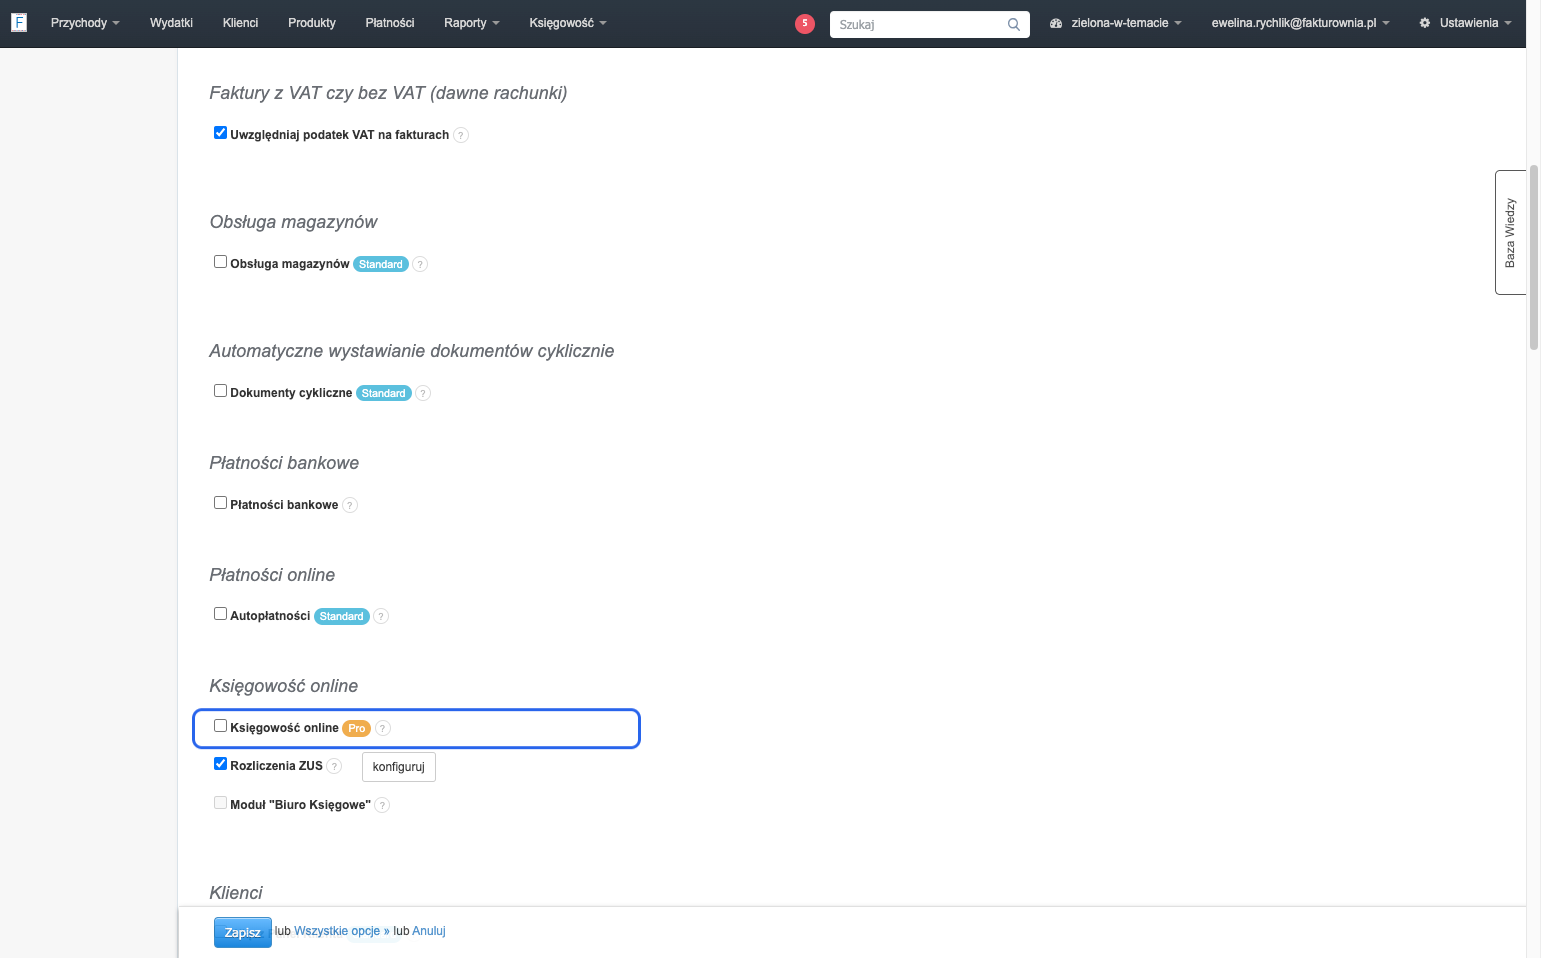Click the Standard badge next to Obsługa magazynów
The height and width of the screenshot is (958, 1541).
[x=381, y=264]
